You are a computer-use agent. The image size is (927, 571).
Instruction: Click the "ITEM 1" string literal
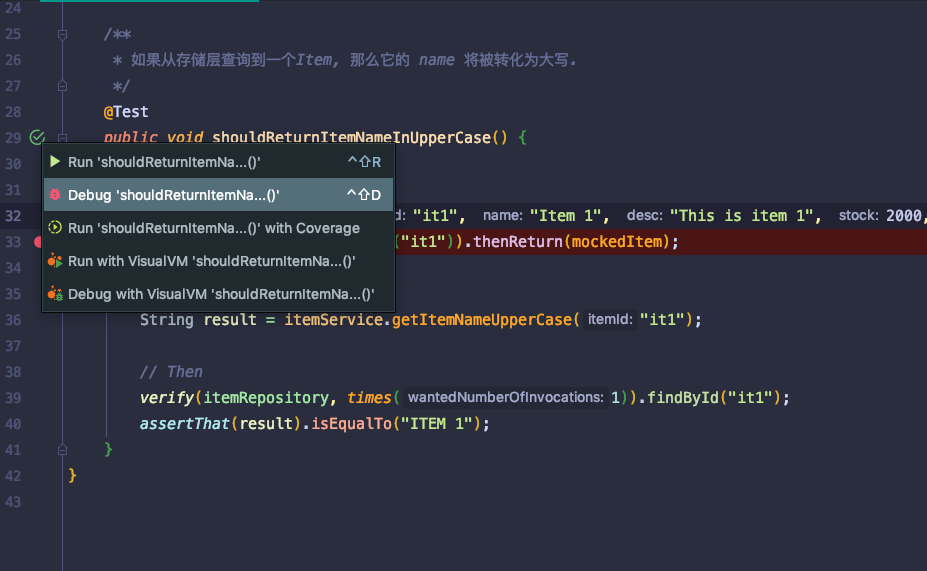point(436,424)
